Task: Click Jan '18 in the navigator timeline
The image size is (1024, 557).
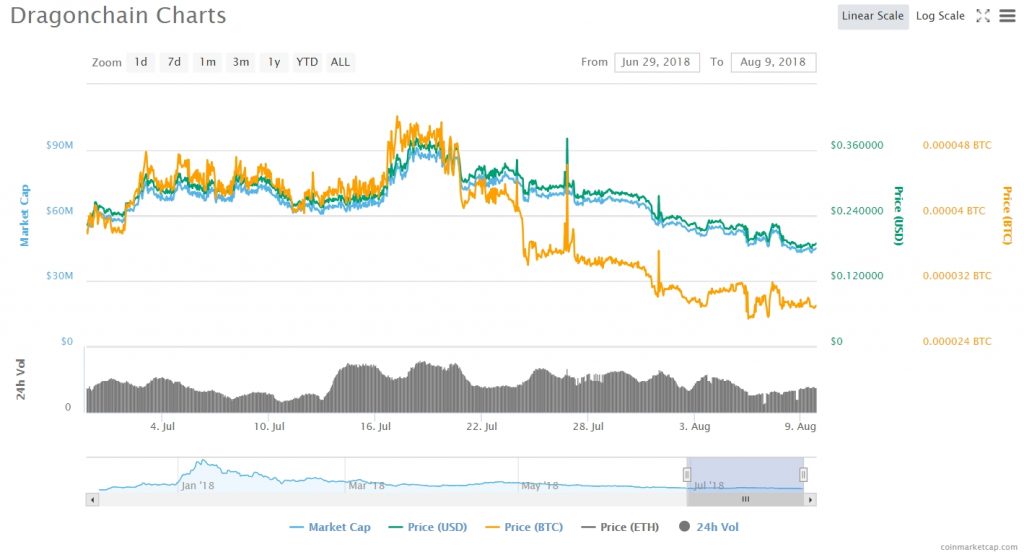Action: pos(198,486)
